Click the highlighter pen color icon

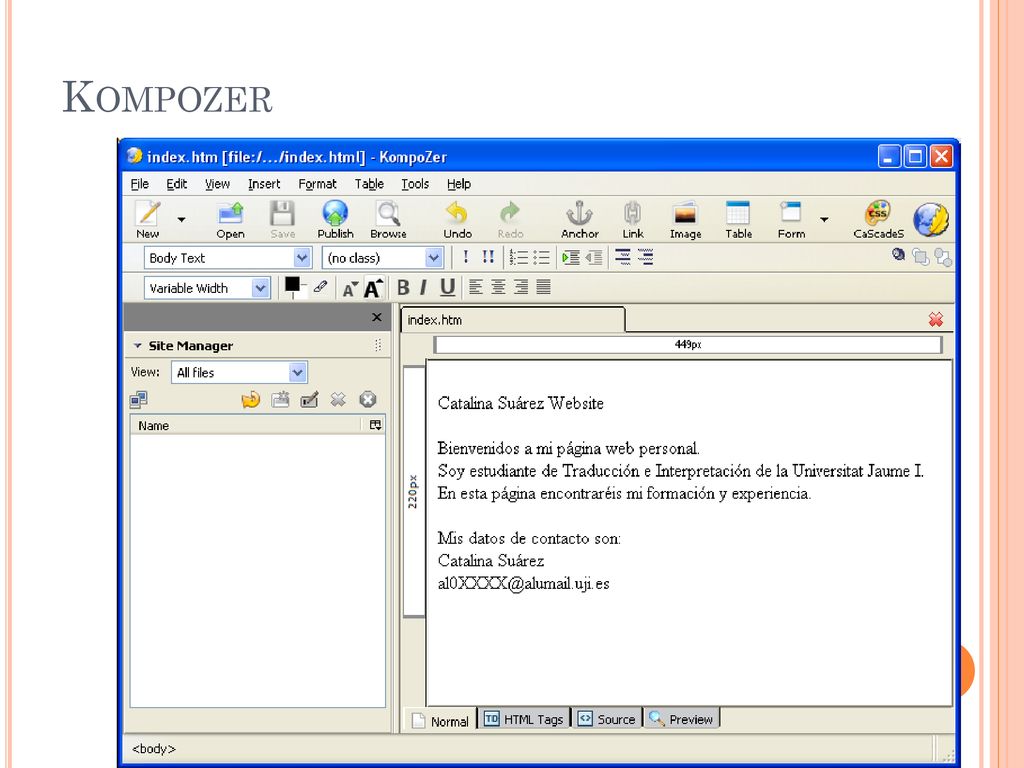[320, 287]
